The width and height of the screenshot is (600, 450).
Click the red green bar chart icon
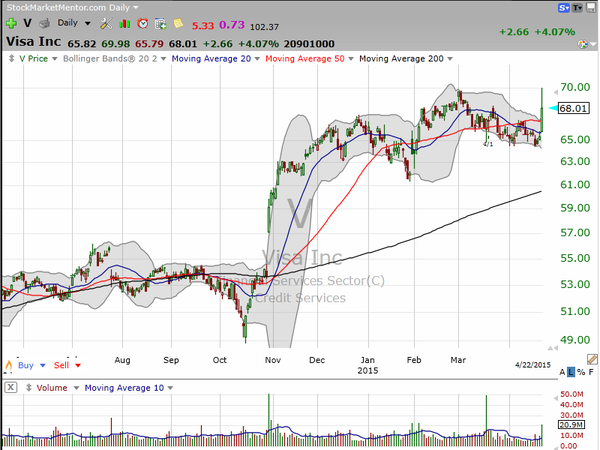[124, 24]
